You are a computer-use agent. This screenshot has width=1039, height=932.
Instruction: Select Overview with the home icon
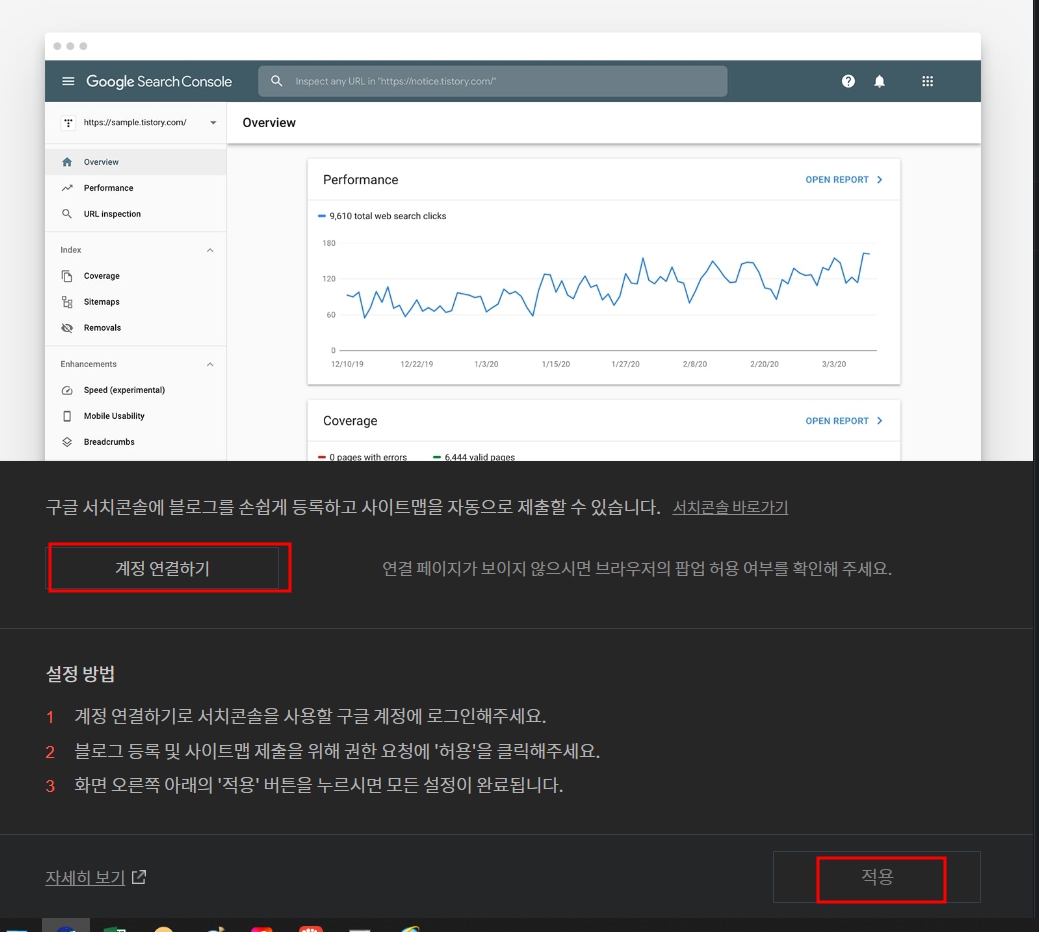pyautogui.click(x=136, y=162)
